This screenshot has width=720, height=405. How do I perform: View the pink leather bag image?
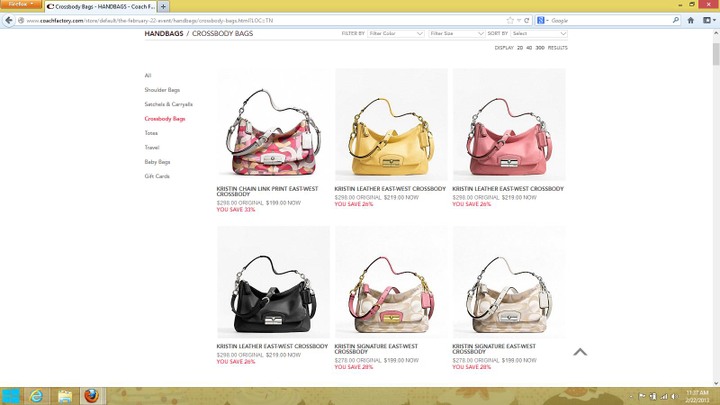point(509,124)
